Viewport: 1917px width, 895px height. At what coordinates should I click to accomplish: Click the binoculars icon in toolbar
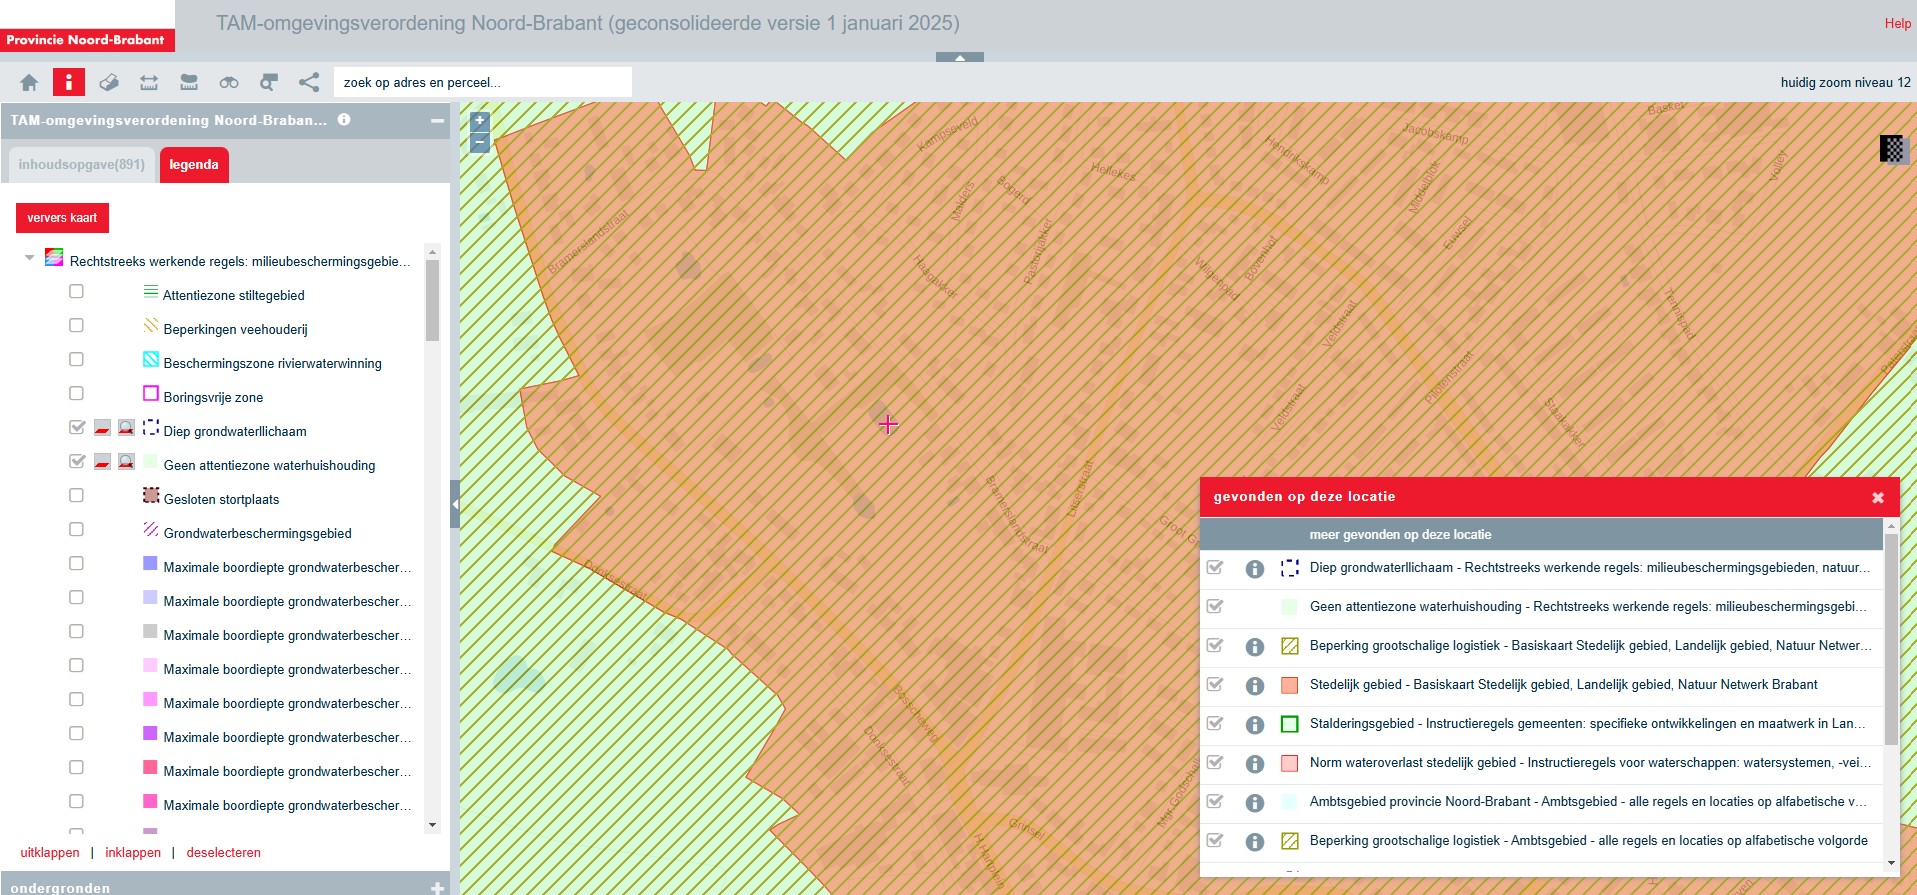(x=229, y=82)
